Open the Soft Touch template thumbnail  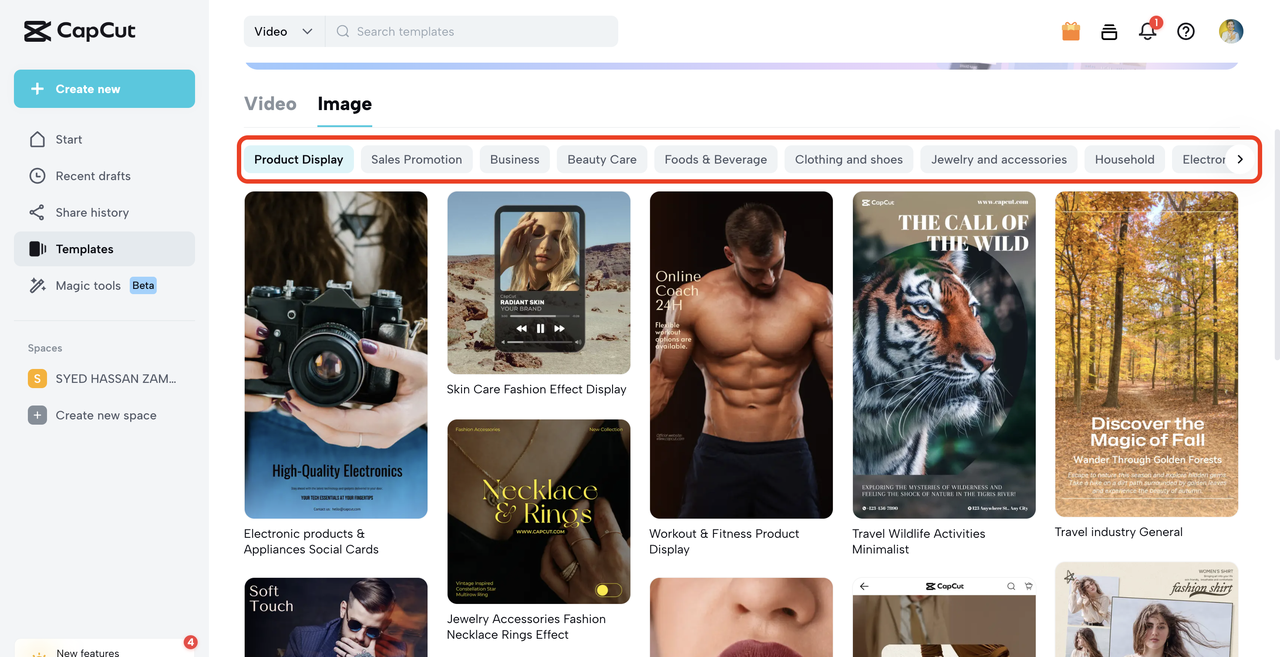click(x=336, y=617)
